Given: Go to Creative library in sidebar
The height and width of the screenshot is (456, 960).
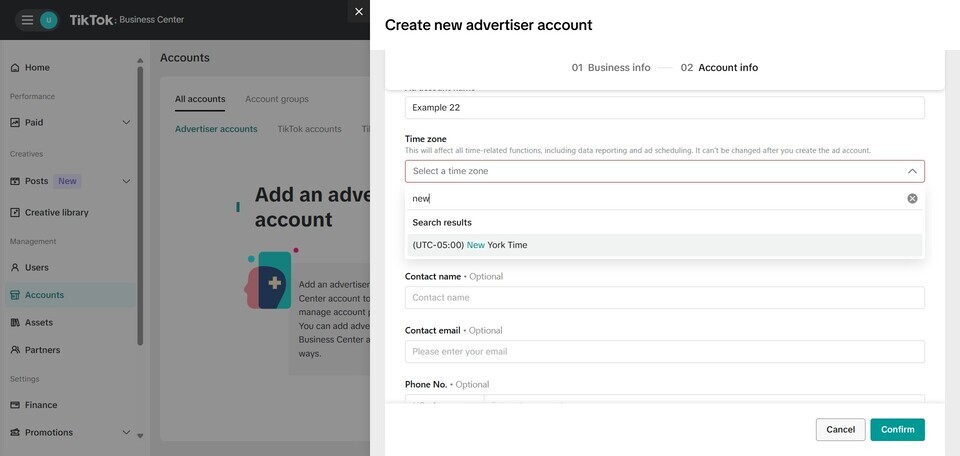Looking at the screenshot, I should click(x=56, y=212).
